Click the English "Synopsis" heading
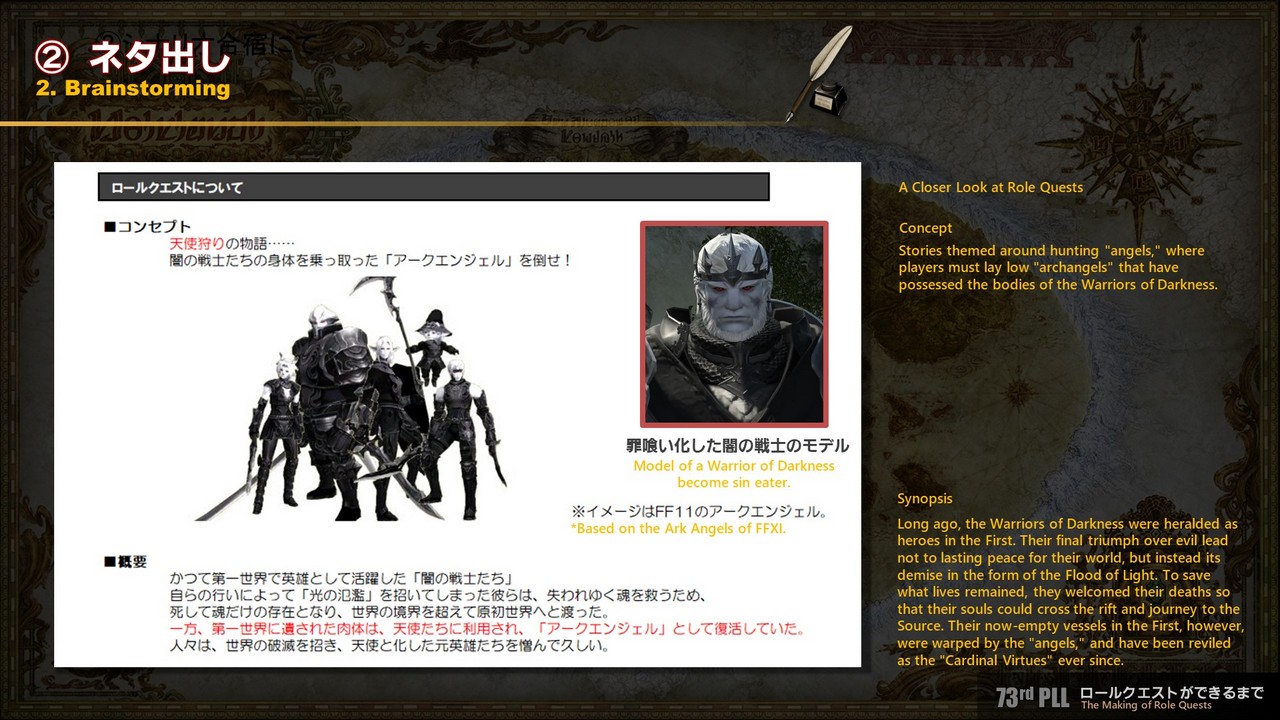This screenshot has width=1280, height=720. [925, 498]
